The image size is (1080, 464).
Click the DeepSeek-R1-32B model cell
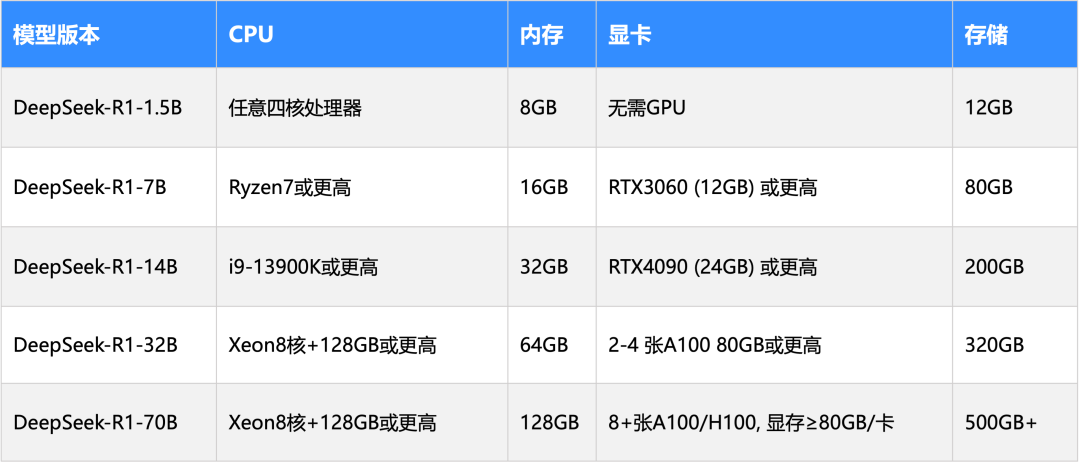109,344
